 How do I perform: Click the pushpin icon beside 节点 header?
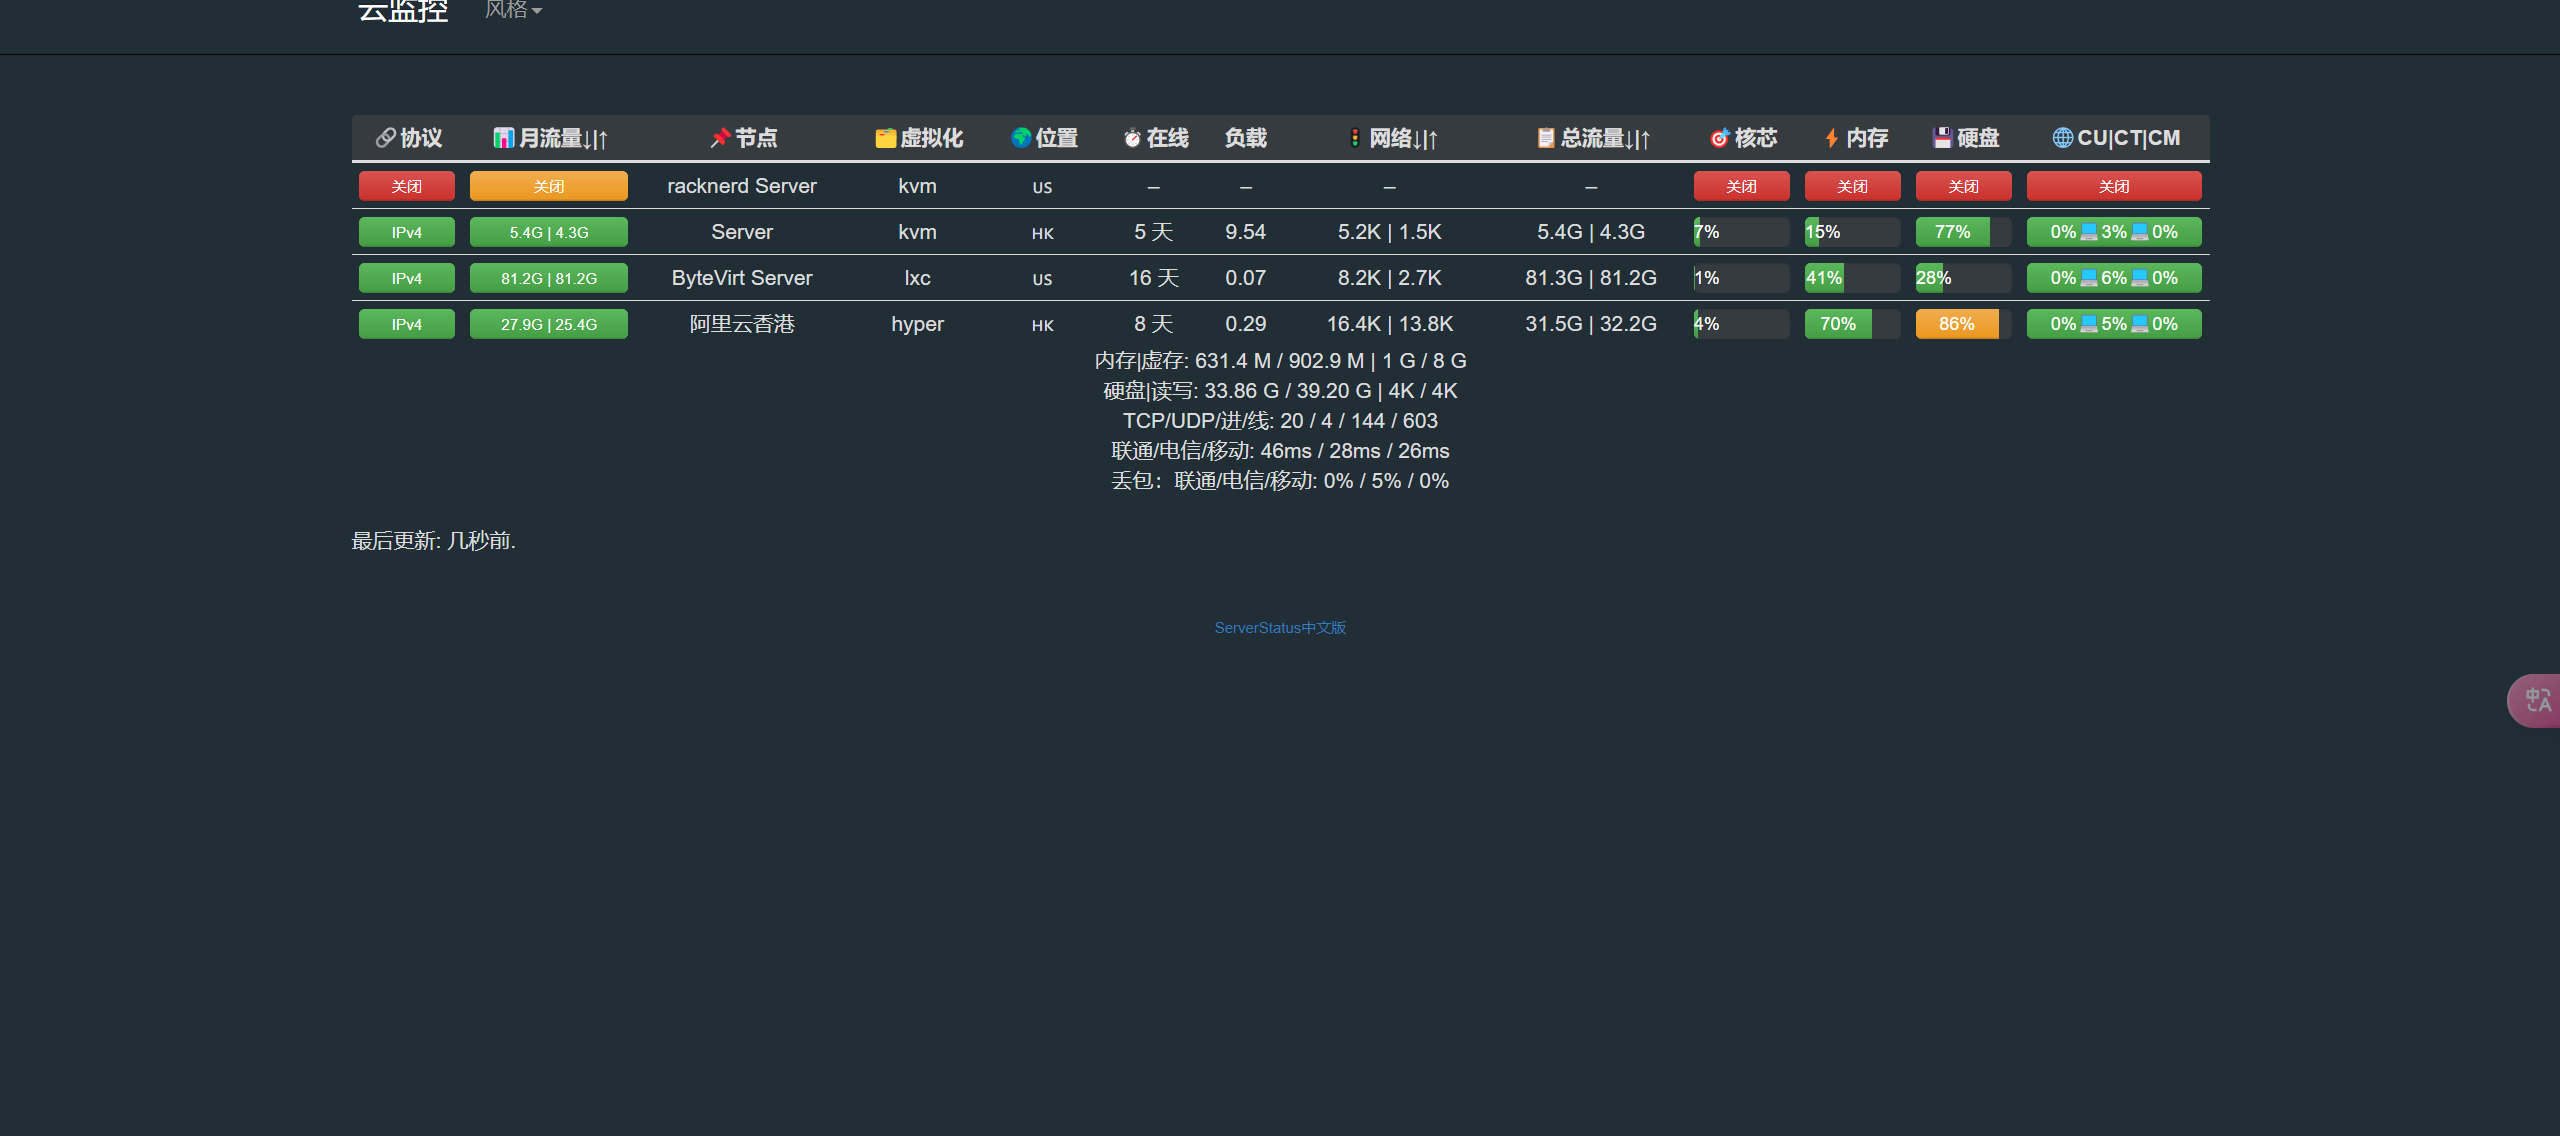pos(720,138)
